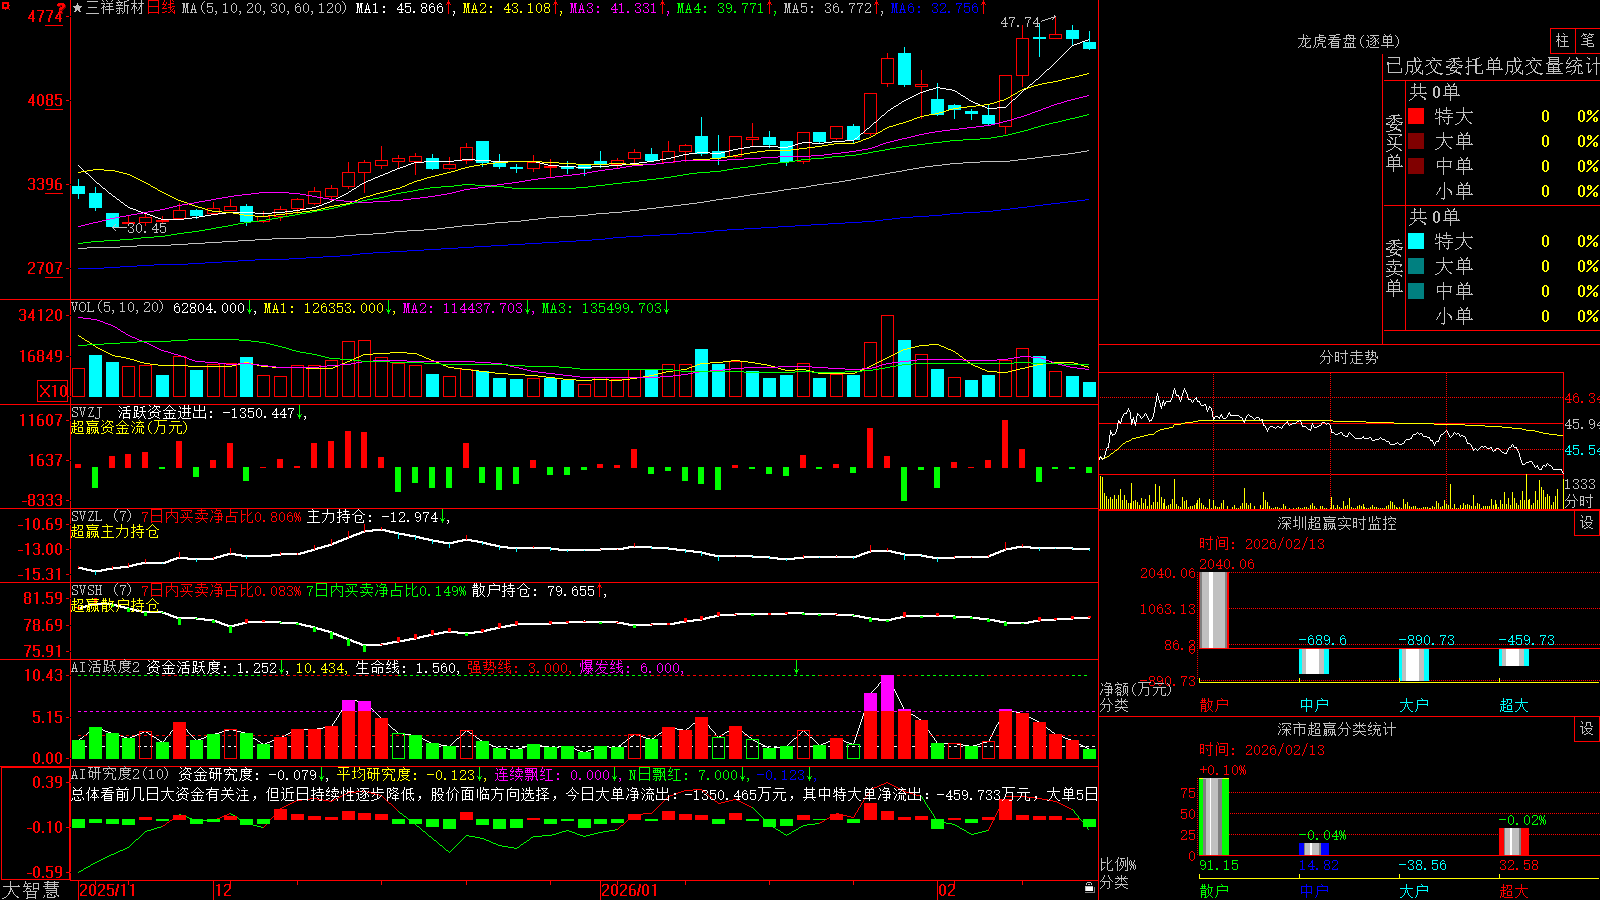
Task: Click the red 特大 buy-order color swatch
Action: tap(1416, 116)
